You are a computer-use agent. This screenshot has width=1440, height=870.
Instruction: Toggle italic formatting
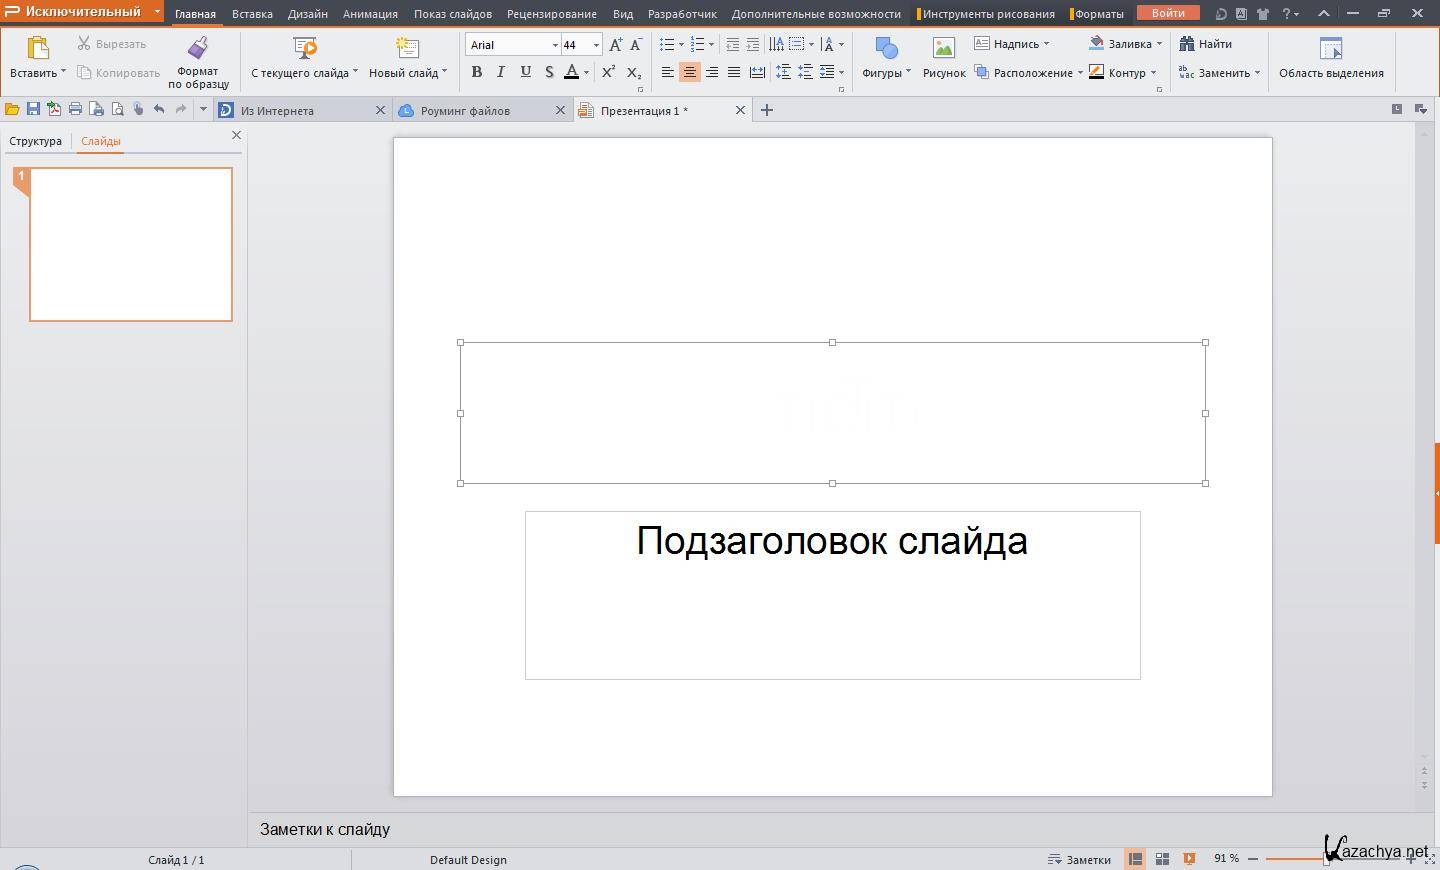click(501, 72)
